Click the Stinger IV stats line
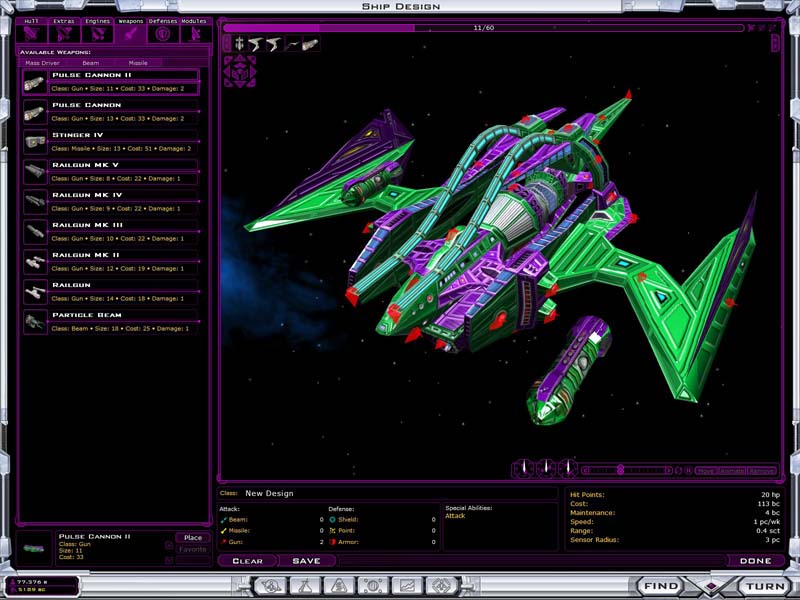Image resolution: width=800 pixels, height=600 pixels. (x=121, y=148)
